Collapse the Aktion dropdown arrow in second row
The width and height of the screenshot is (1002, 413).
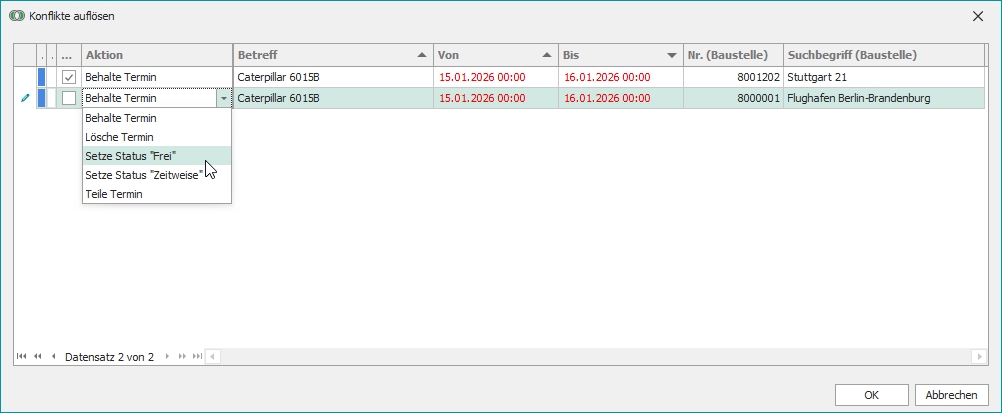[222, 98]
